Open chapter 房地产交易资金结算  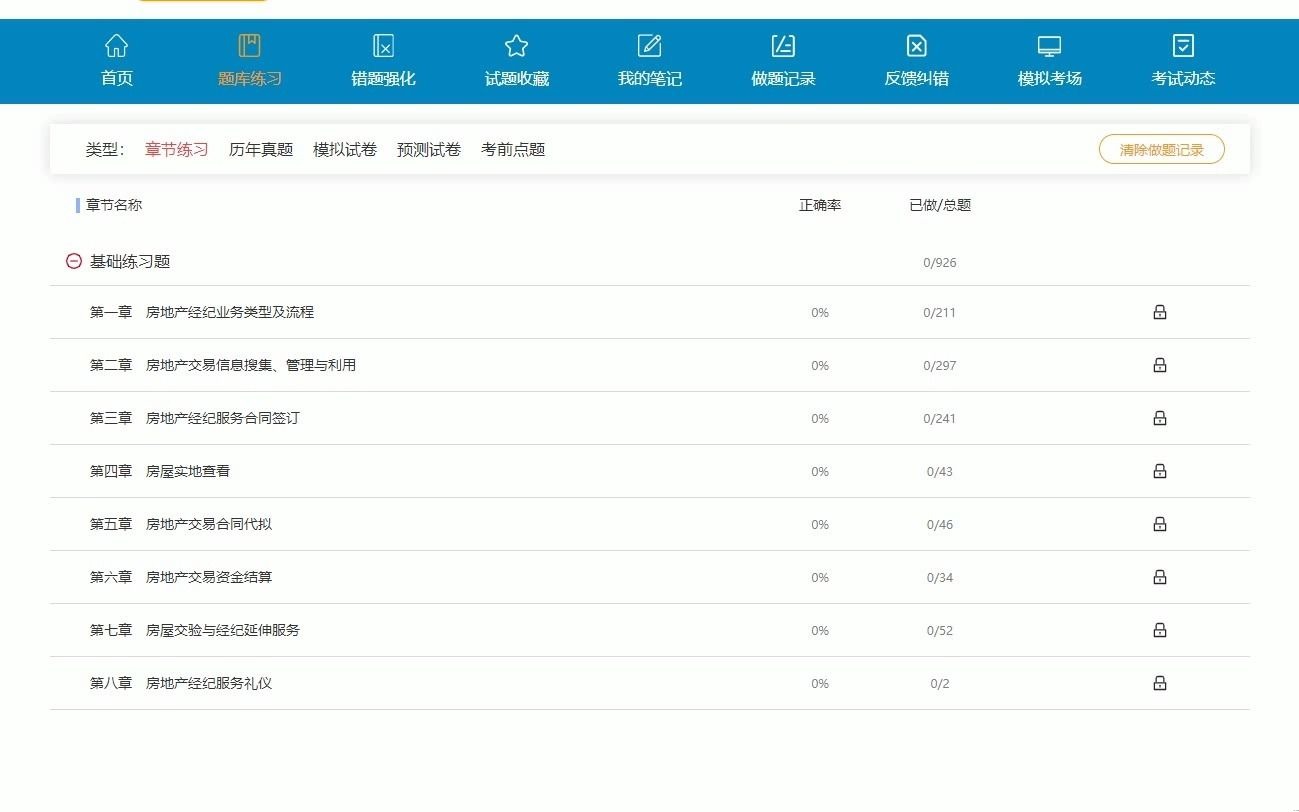(209, 577)
